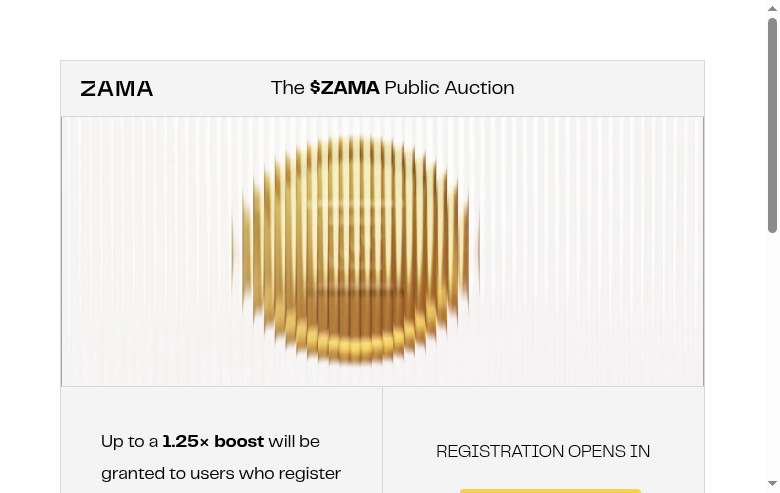This screenshot has width=780, height=493.
Task: Click the word "The" in the header title
Action: (288, 88)
